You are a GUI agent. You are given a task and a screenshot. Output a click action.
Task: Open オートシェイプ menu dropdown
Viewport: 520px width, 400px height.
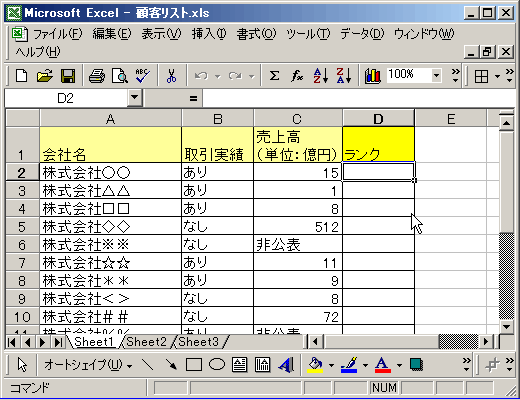pos(88,365)
